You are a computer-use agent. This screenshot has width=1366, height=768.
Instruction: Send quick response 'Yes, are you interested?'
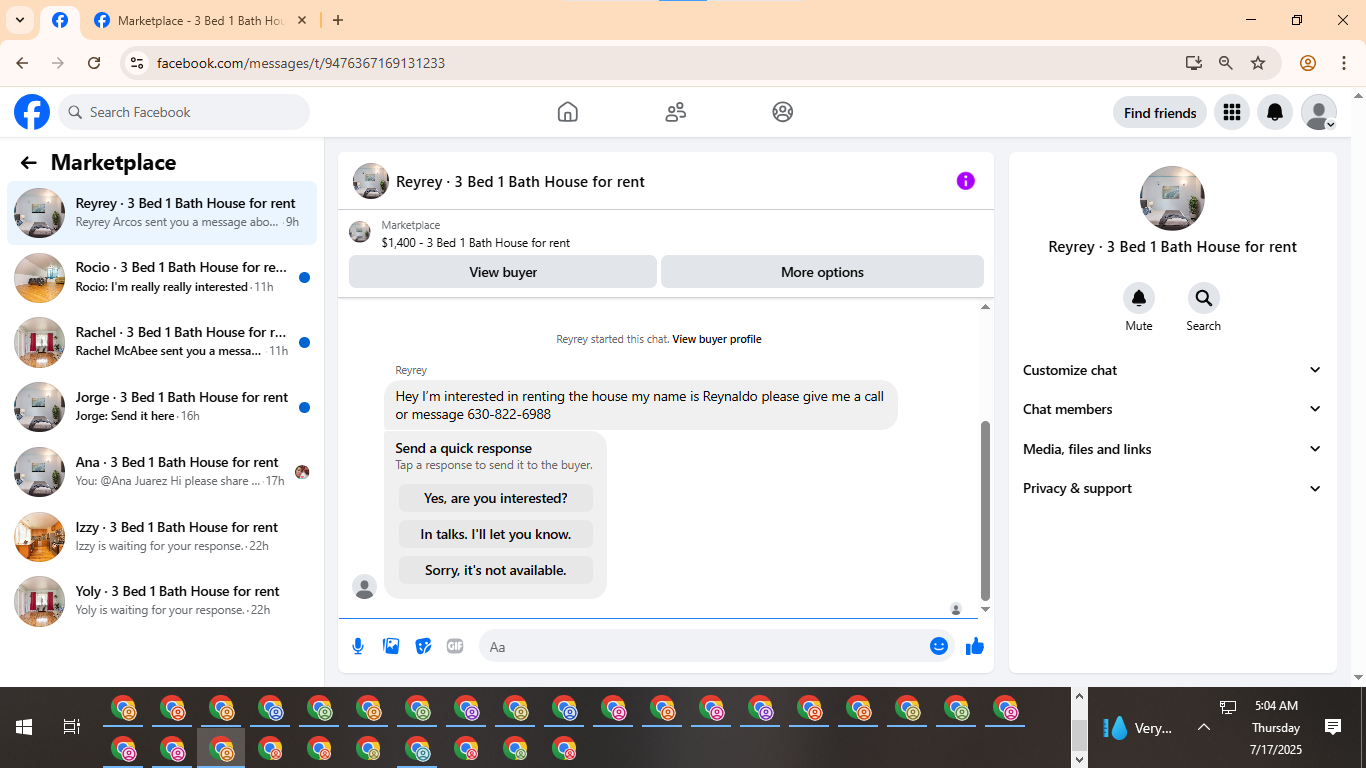pyautogui.click(x=496, y=498)
